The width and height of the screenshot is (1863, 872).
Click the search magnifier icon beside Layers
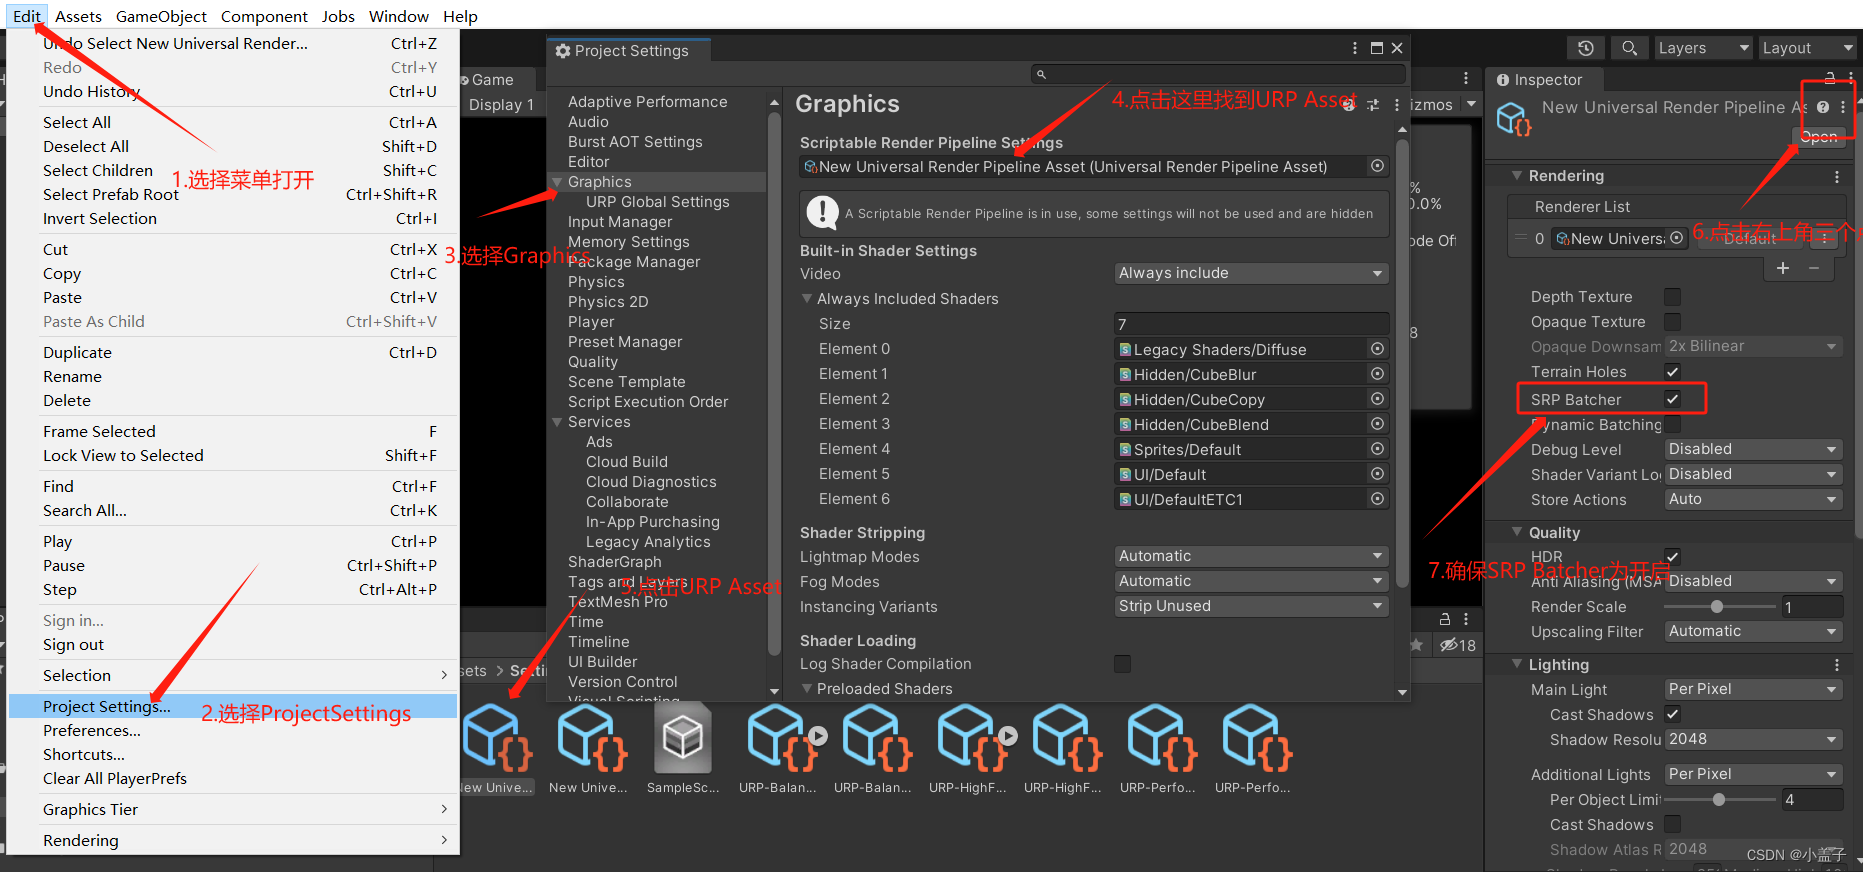[x=1629, y=48]
